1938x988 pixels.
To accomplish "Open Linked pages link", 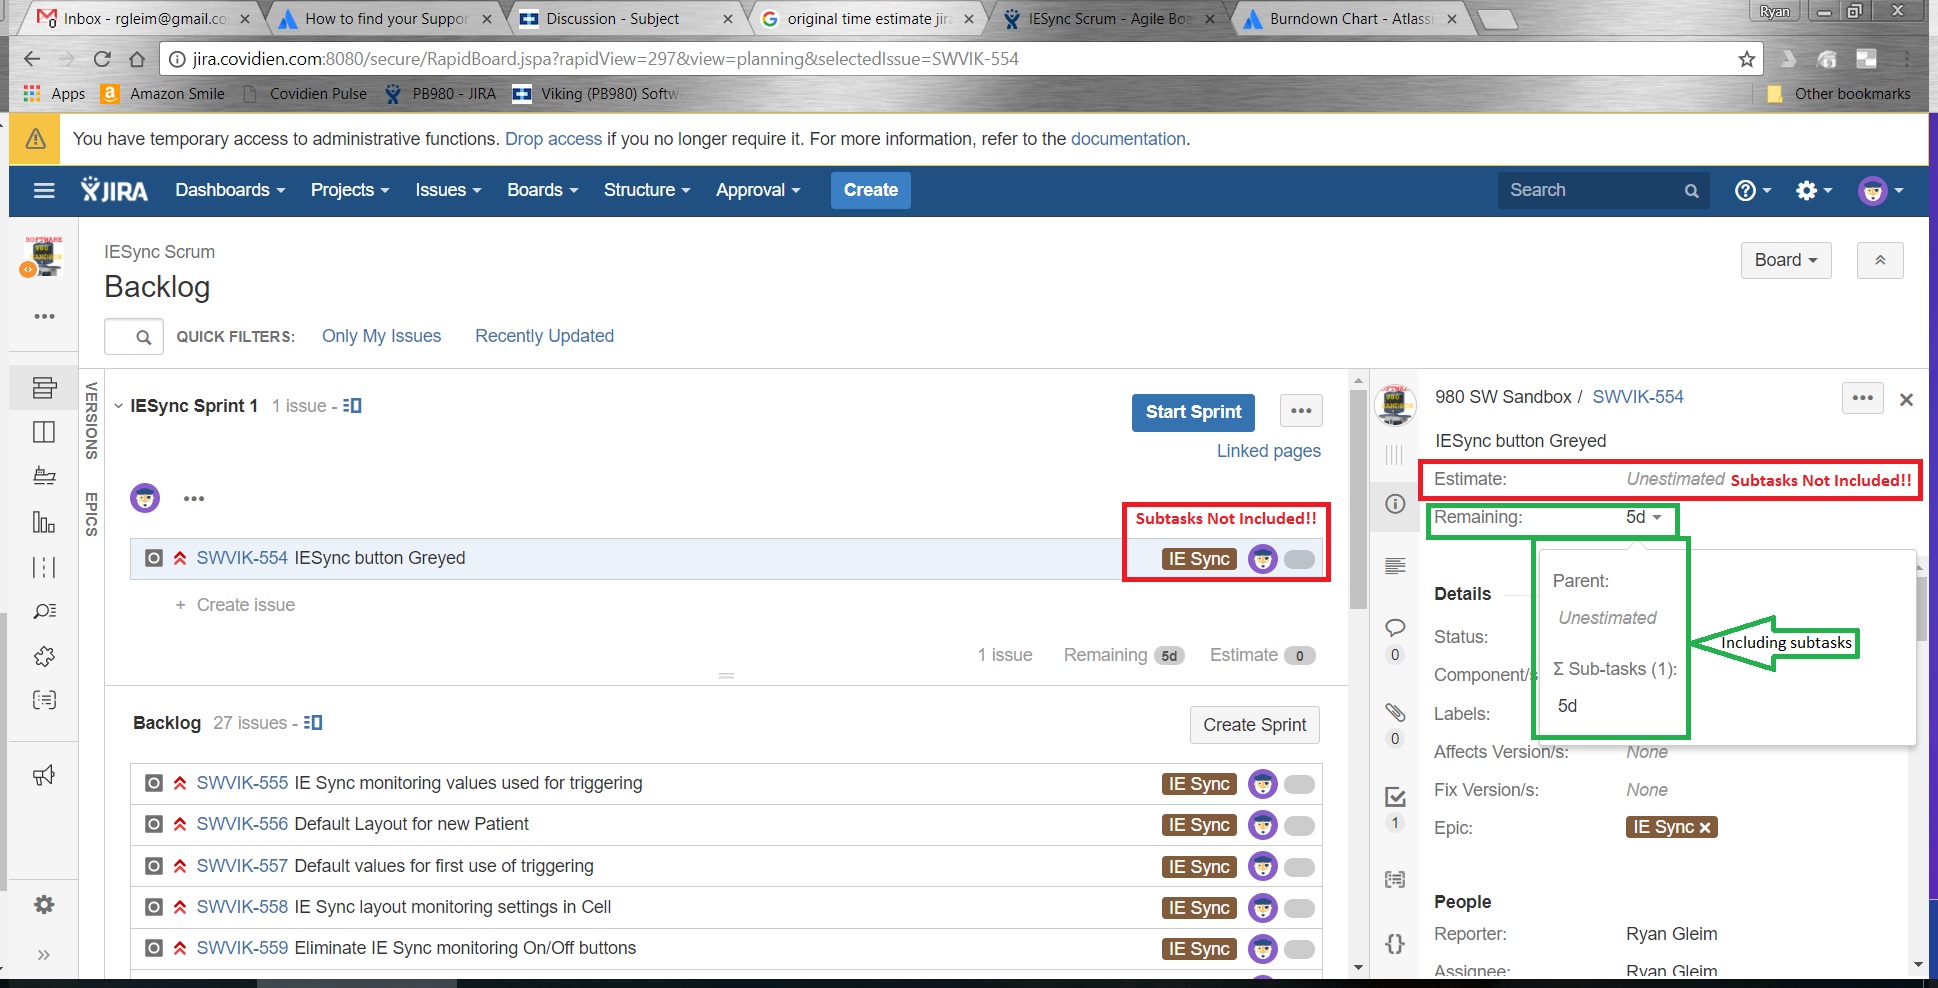I will 1268,451.
